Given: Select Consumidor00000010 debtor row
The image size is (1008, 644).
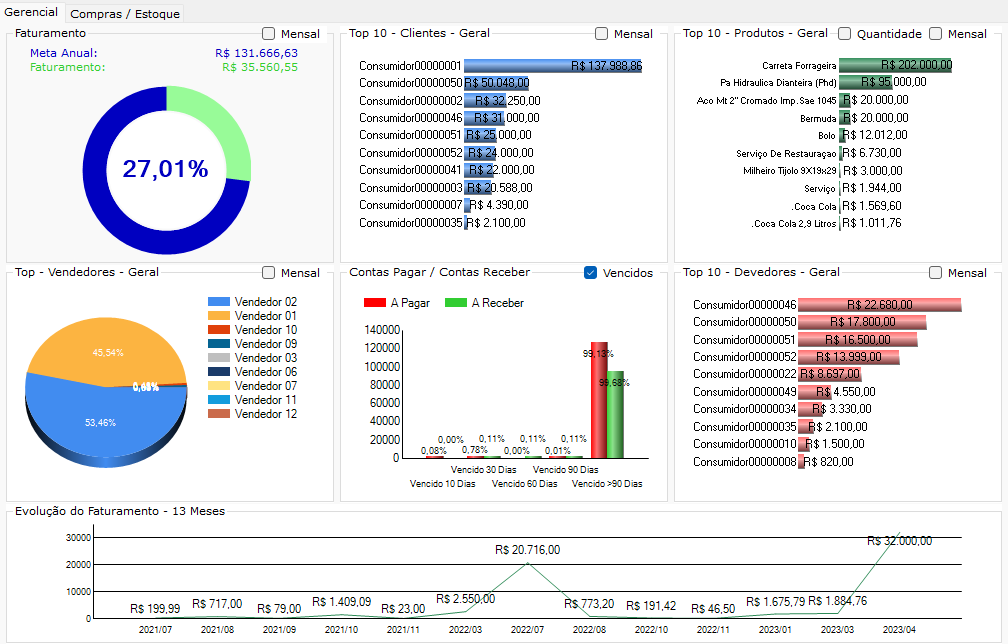Looking at the screenshot, I should click(778, 444).
